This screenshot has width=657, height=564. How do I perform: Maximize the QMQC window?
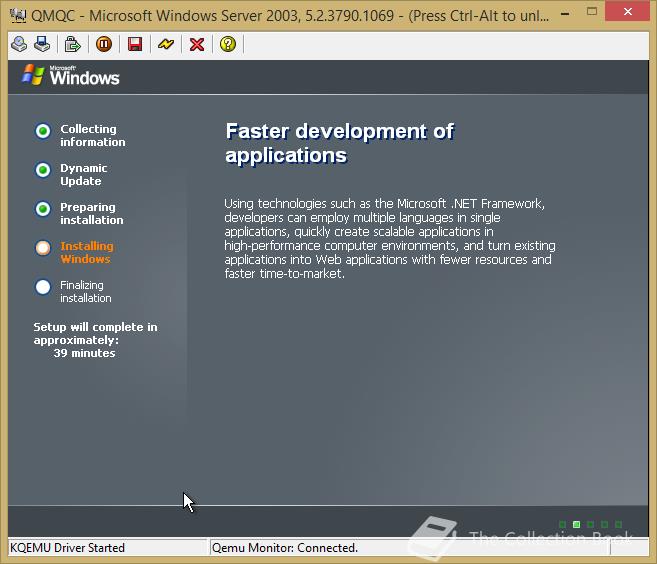[592, 11]
